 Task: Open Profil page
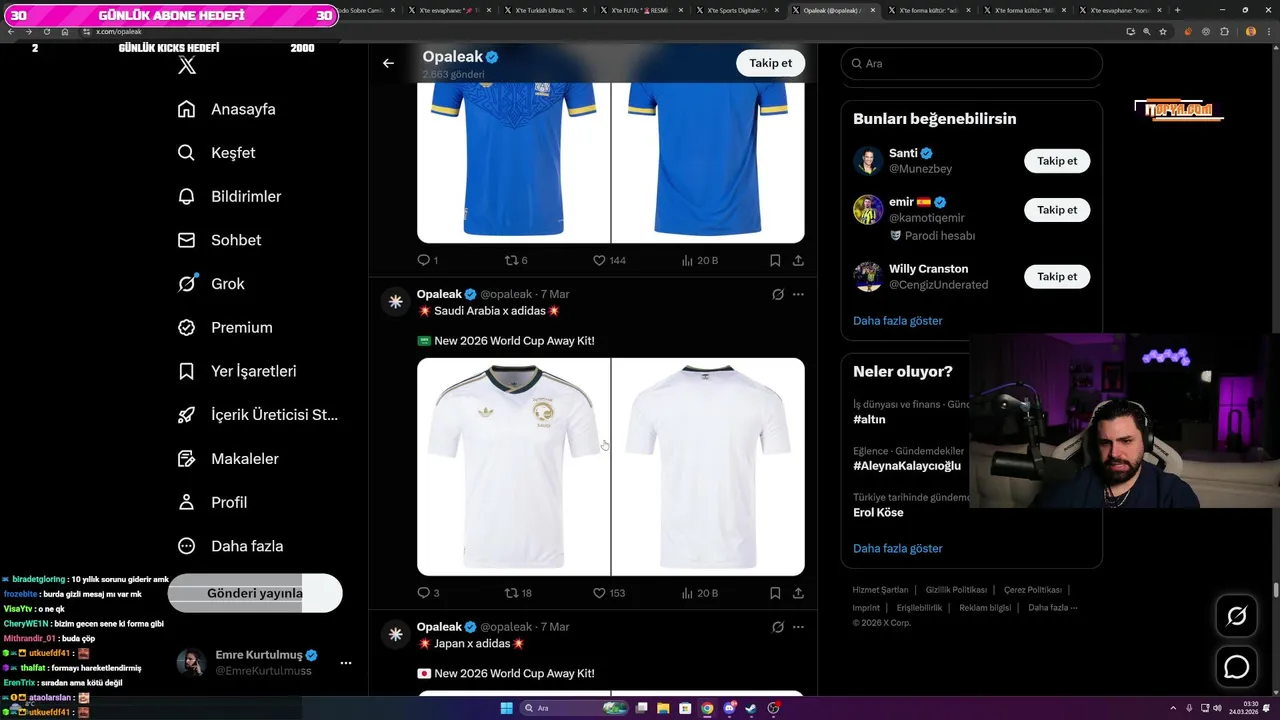pyautogui.click(x=212, y=502)
